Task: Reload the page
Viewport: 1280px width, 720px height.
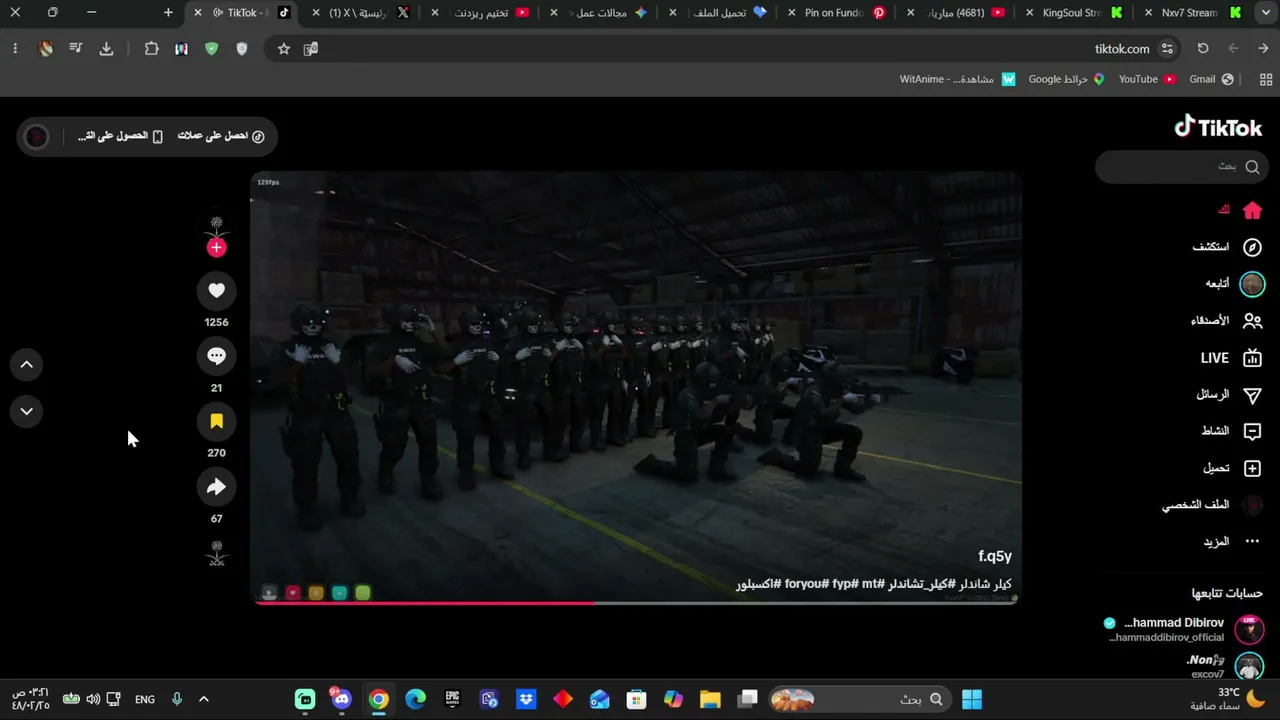Action: pos(1203,48)
